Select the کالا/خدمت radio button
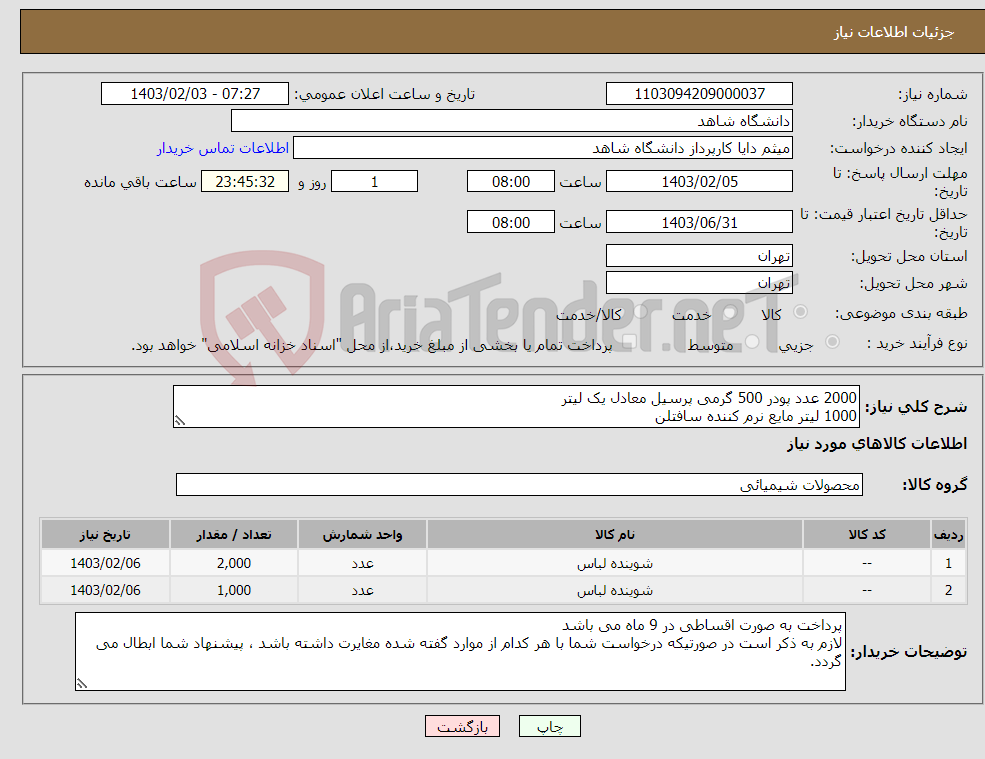This screenshot has width=985, height=759. tap(640, 312)
